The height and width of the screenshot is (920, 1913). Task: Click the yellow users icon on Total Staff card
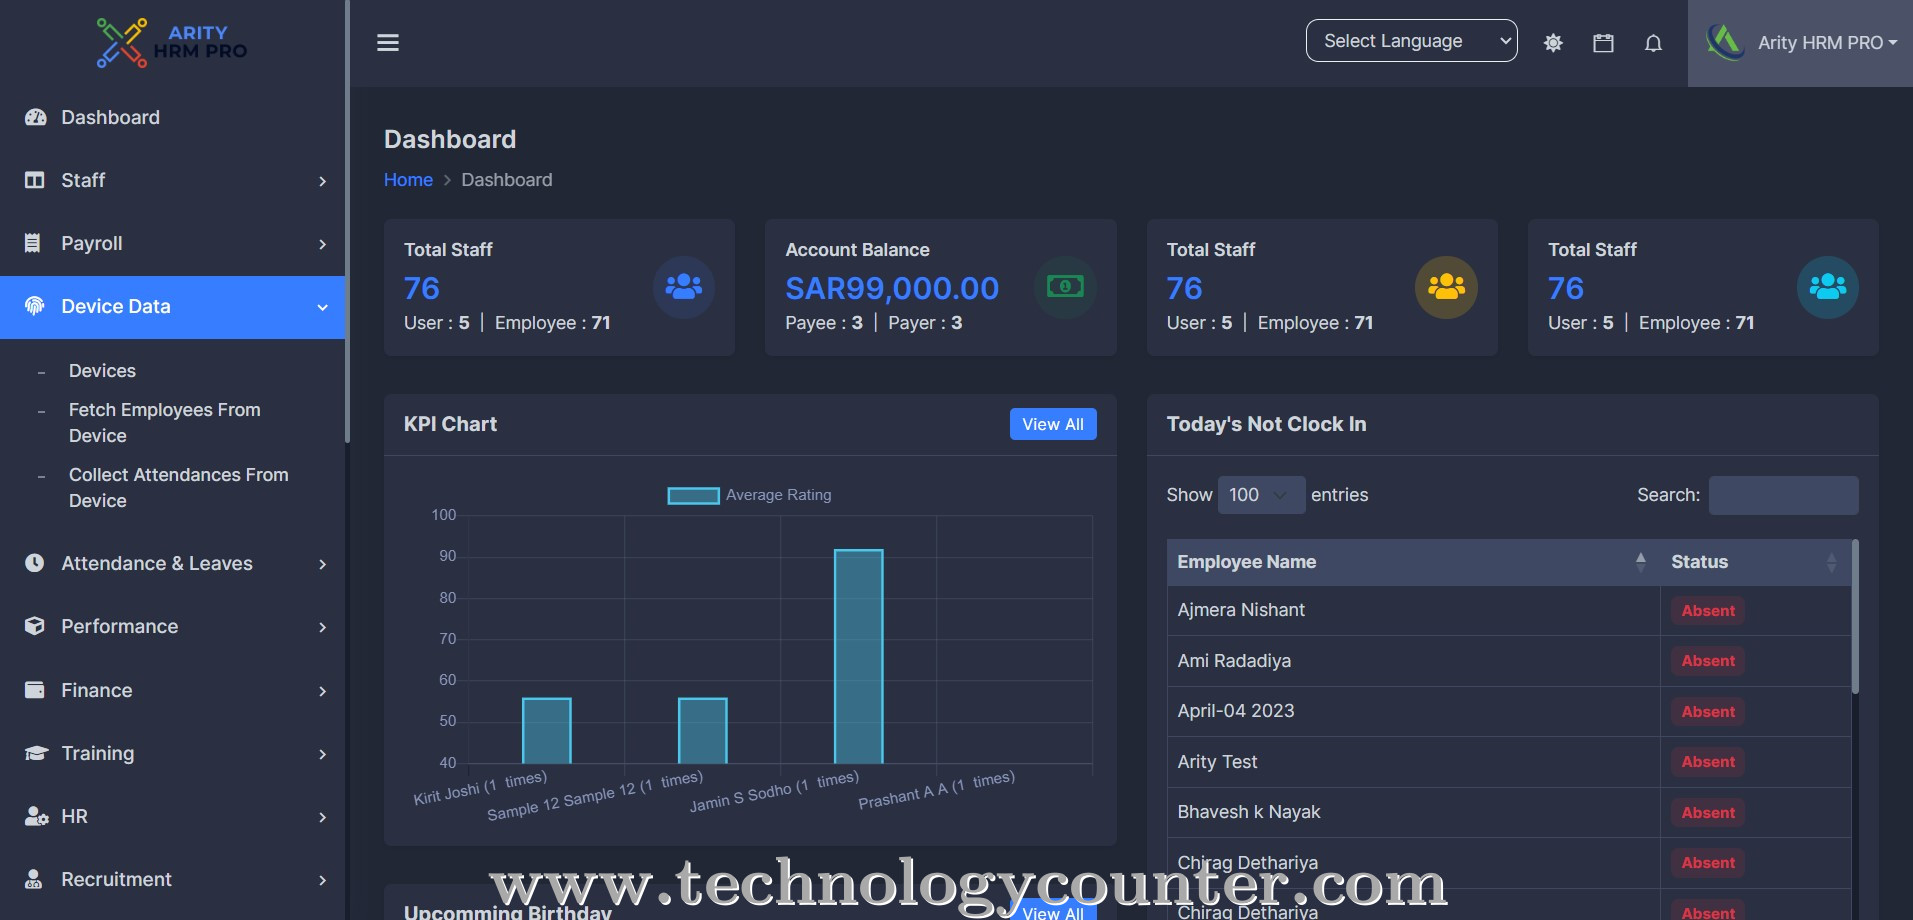[x=1446, y=287]
